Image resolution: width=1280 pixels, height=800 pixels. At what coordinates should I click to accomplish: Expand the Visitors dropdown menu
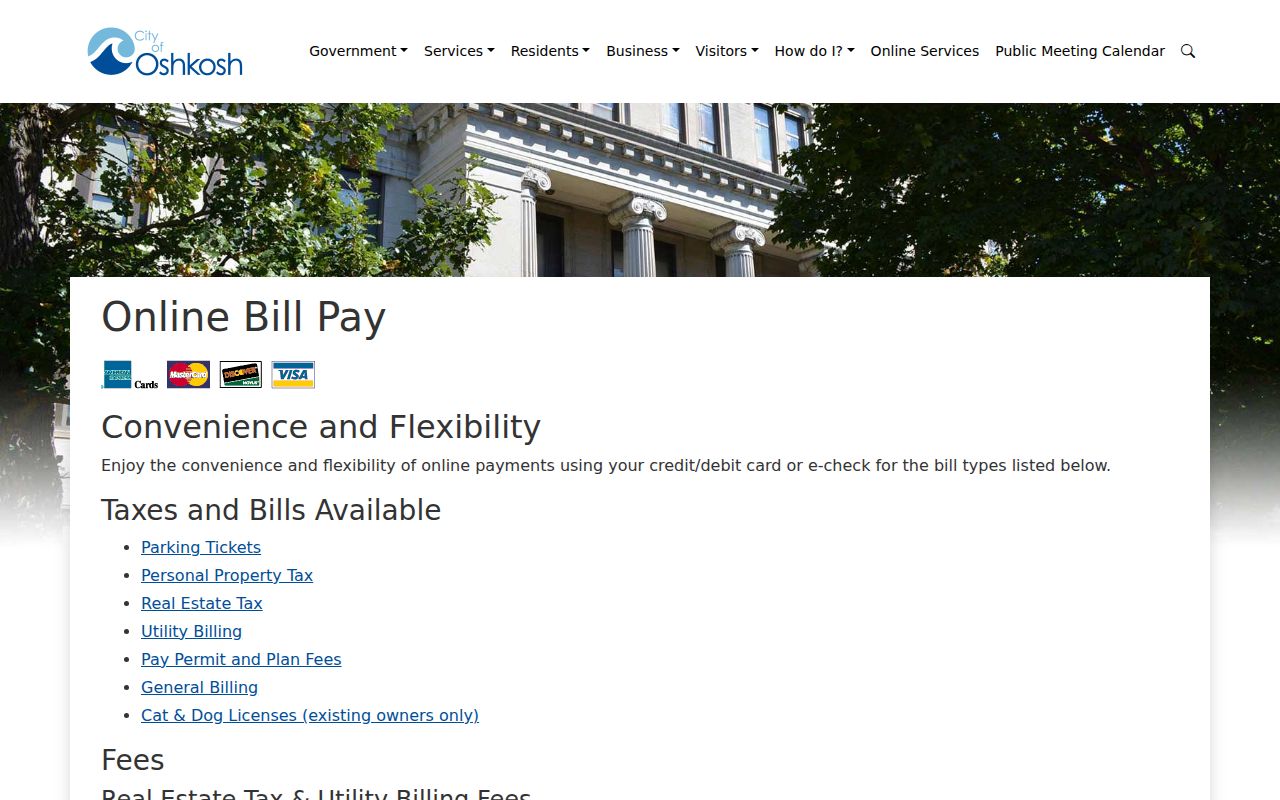tap(727, 51)
